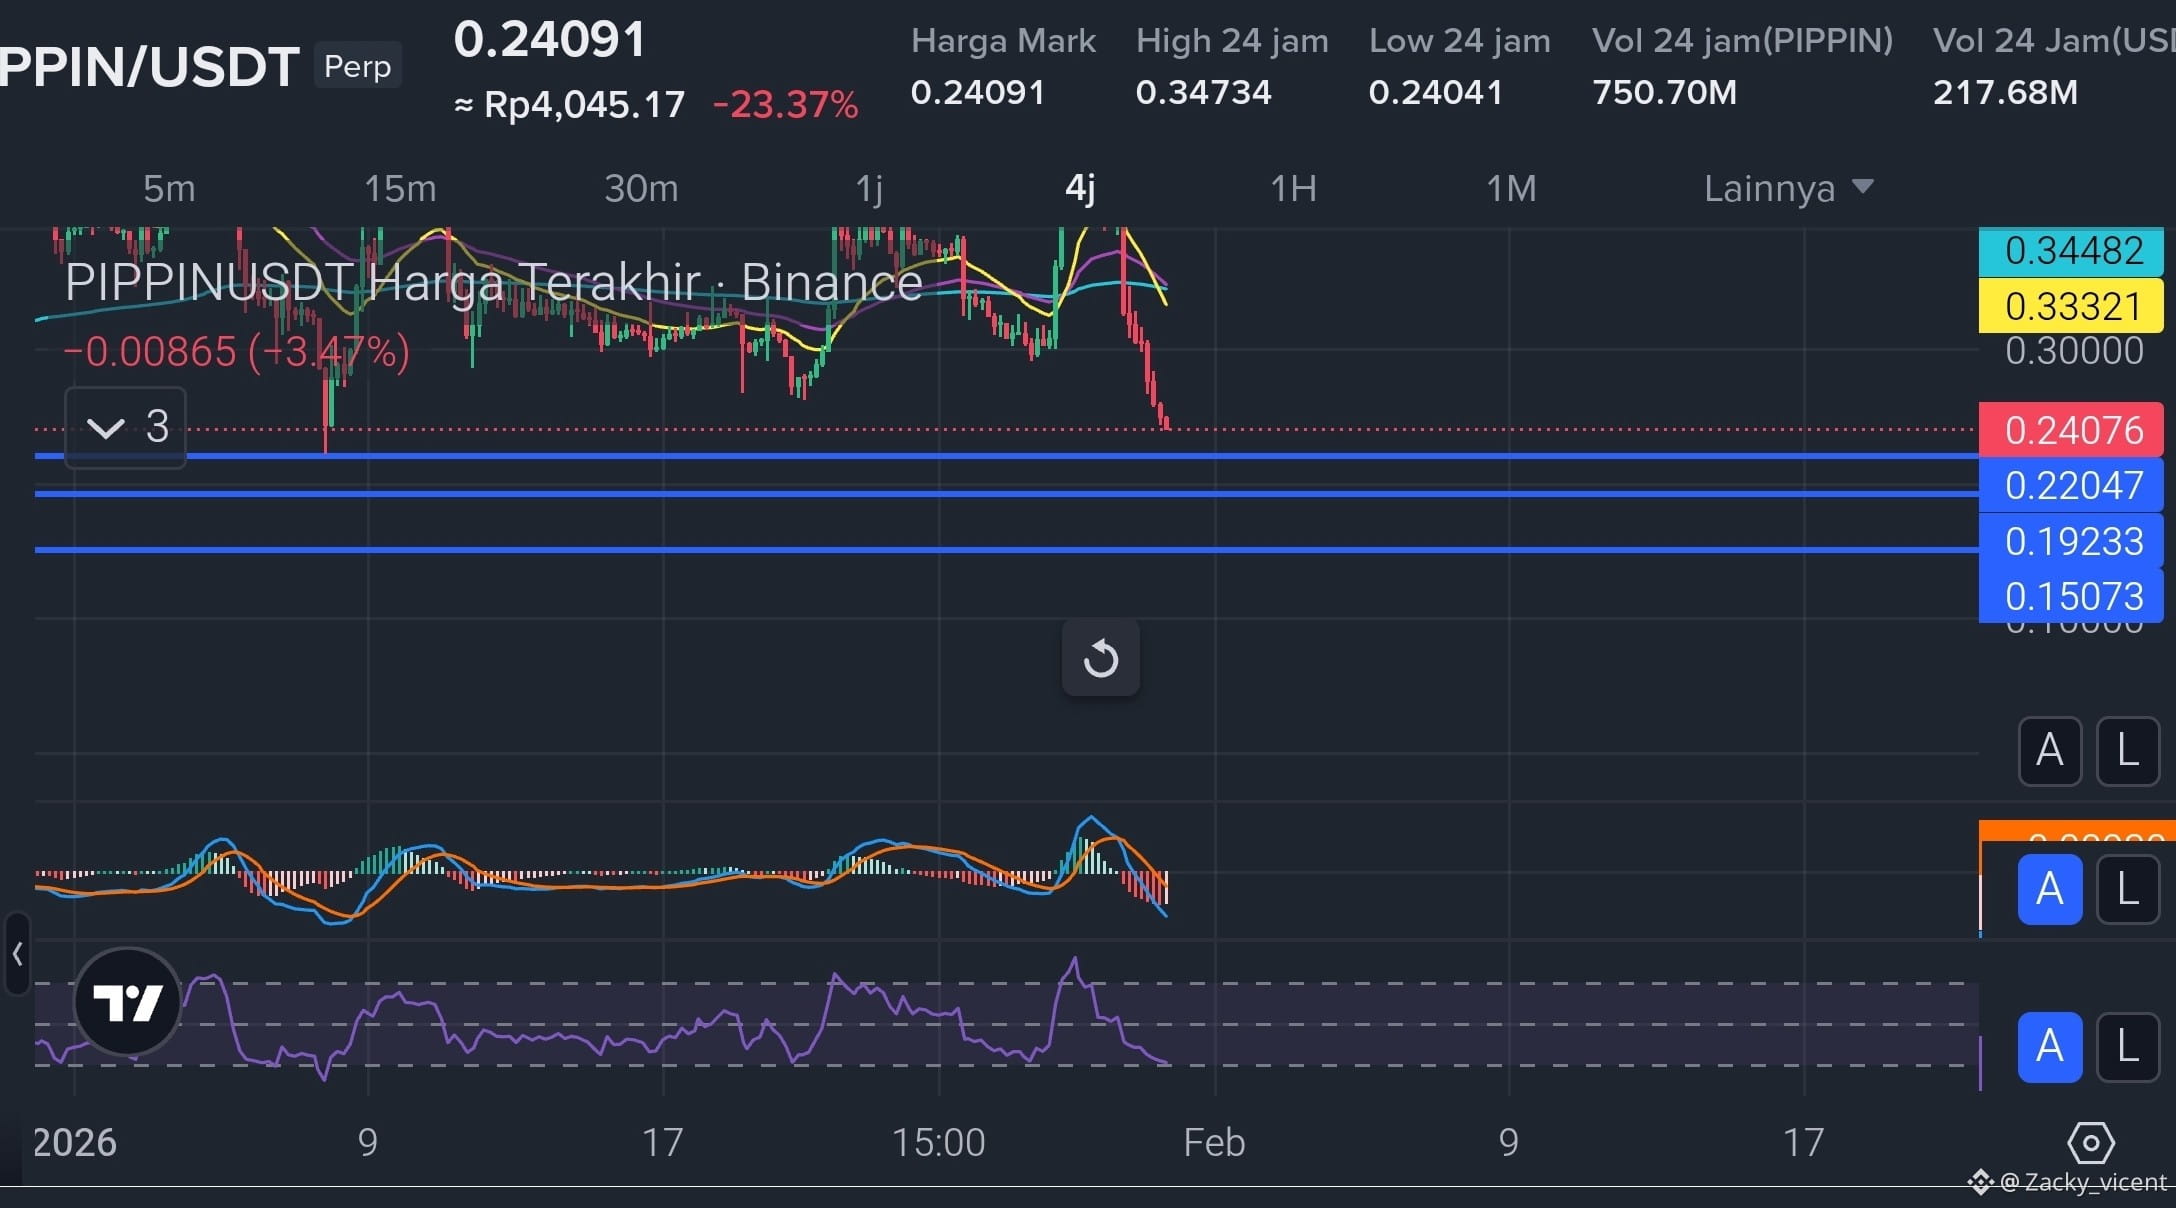Open the TradingView logo button
This screenshot has height=1208, width=2176.
[x=127, y=1001]
